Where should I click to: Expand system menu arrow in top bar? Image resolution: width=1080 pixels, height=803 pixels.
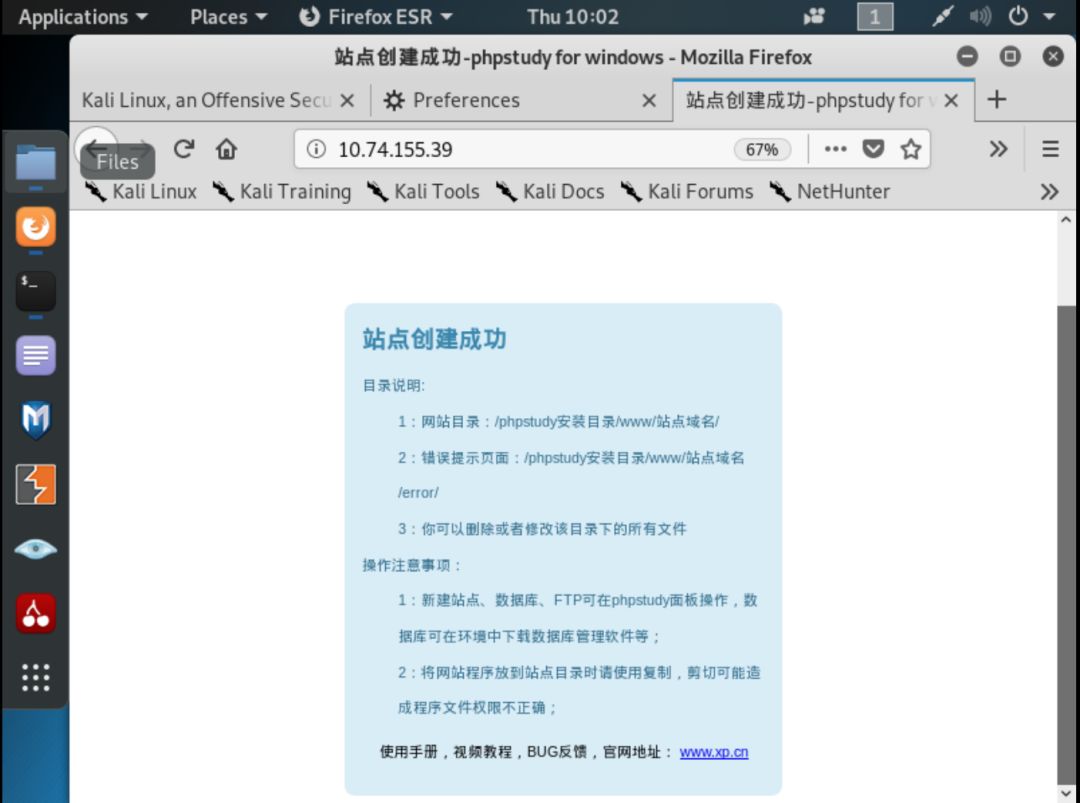point(1049,17)
